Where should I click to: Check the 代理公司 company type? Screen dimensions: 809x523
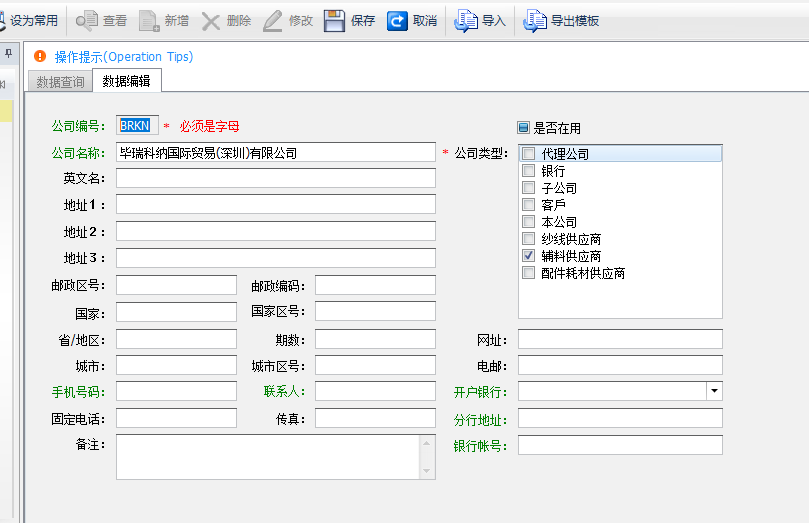(x=528, y=153)
